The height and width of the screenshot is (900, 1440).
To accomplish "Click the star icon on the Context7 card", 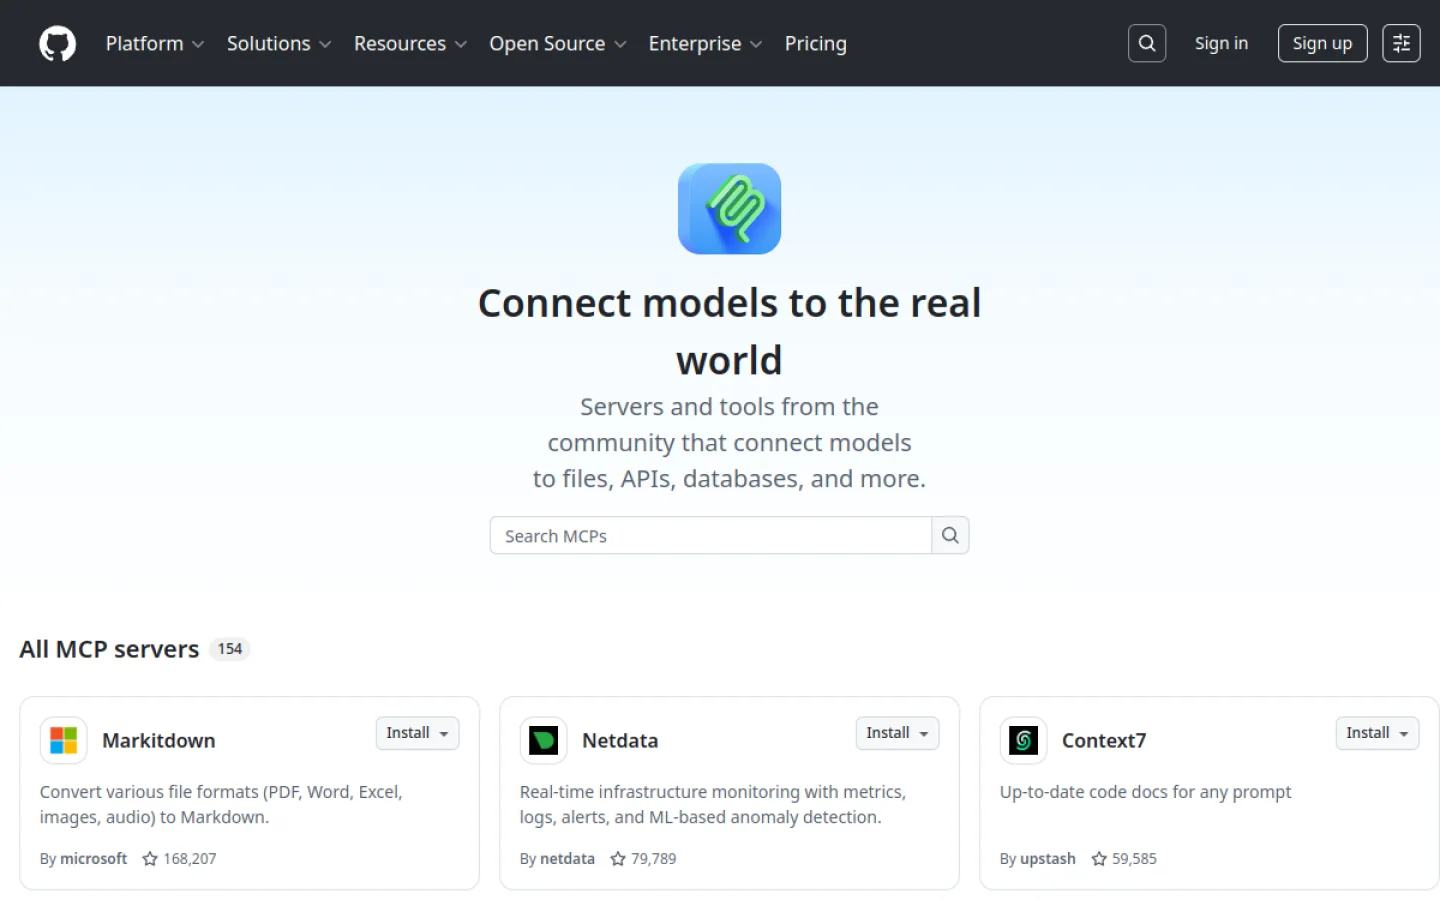I will 1099,859.
